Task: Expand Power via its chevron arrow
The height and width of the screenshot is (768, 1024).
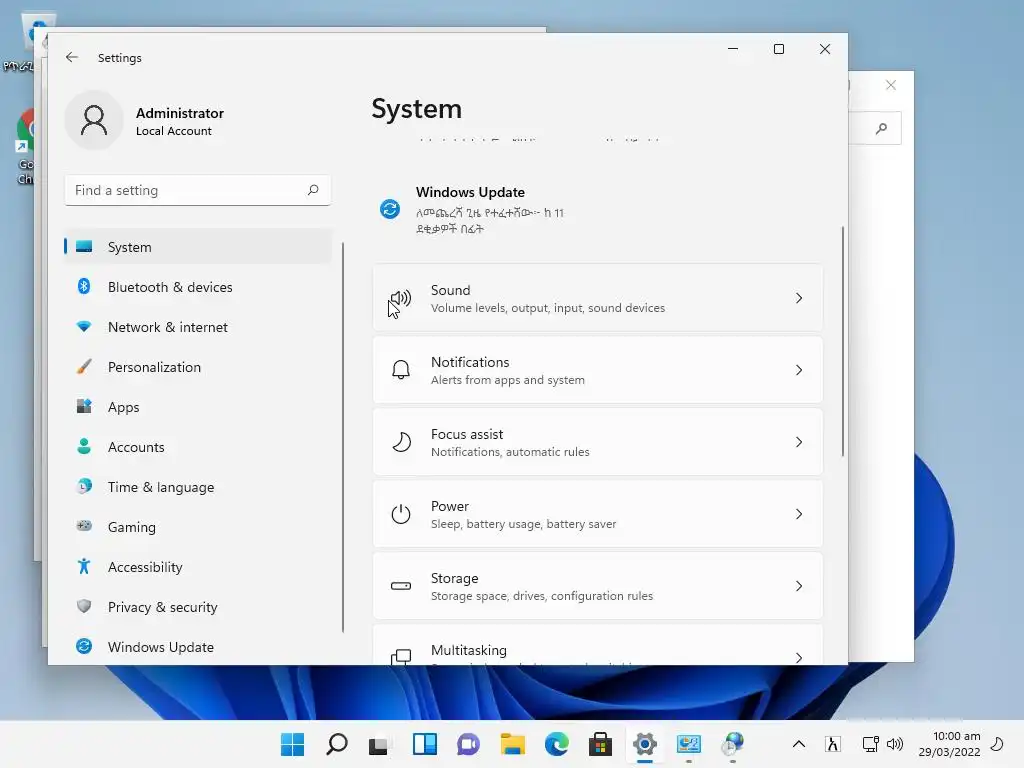Action: (799, 514)
